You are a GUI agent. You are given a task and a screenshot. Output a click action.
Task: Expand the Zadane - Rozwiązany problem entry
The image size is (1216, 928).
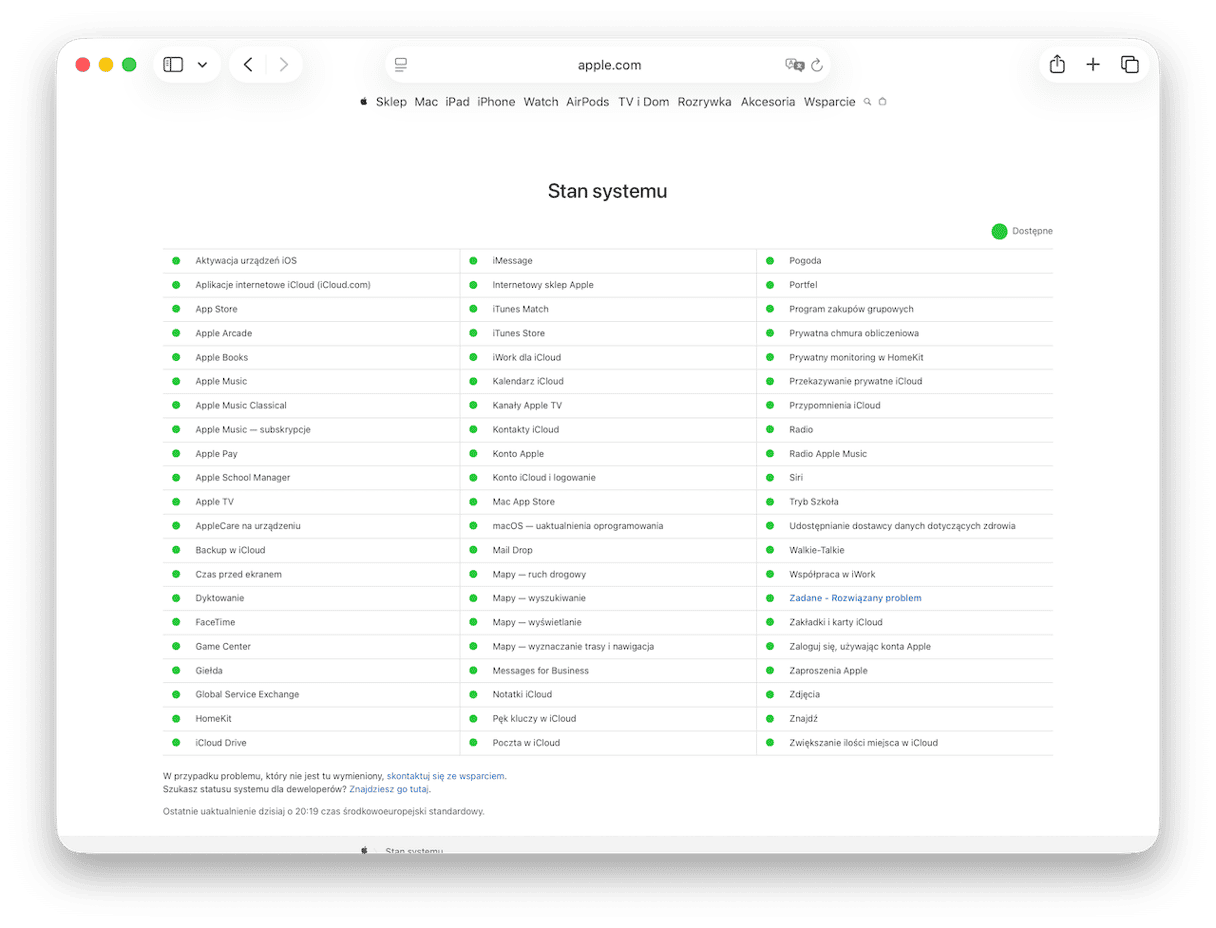click(855, 598)
